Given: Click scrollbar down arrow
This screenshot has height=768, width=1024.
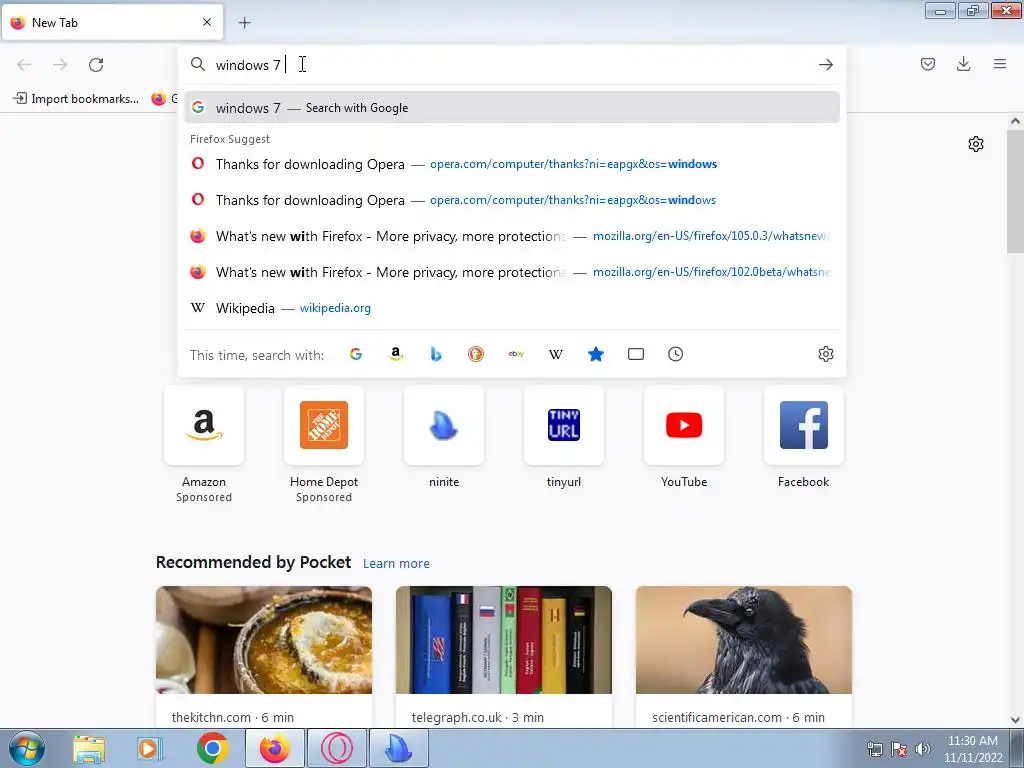Looking at the screenshot, I should [1015, 720].
